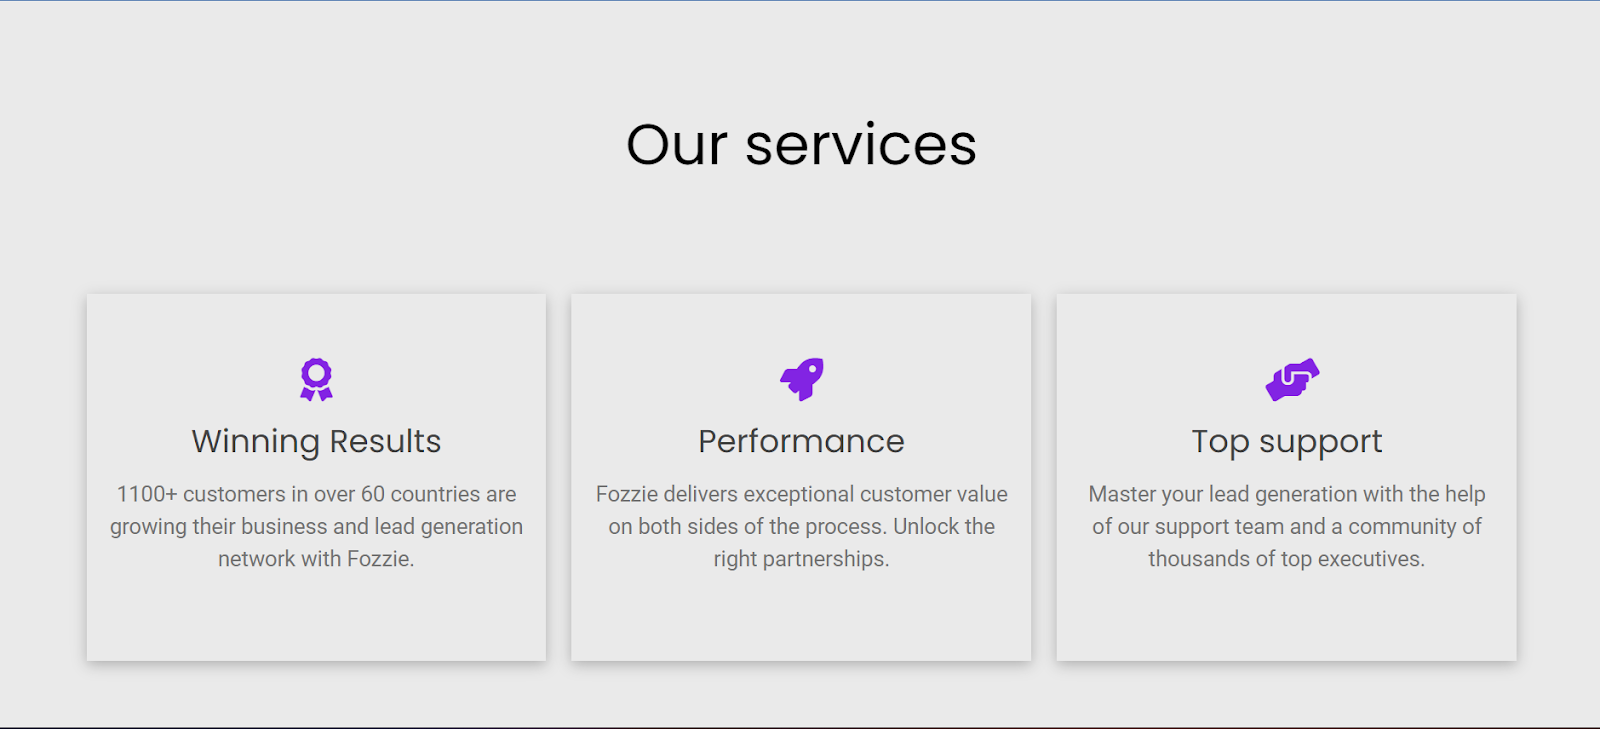The width and height of the screenshot is (1600, 729).
Task: Select the "Our services" heading
Action: coord(801,145)
